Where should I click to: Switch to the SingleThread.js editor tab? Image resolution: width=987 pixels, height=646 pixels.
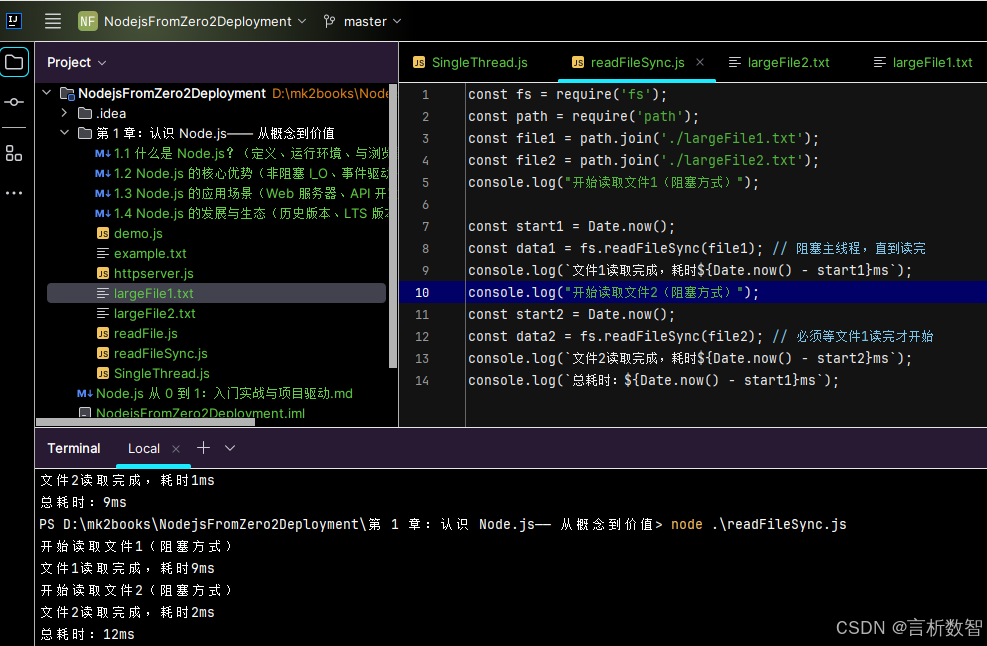click(x=470, y=62)
